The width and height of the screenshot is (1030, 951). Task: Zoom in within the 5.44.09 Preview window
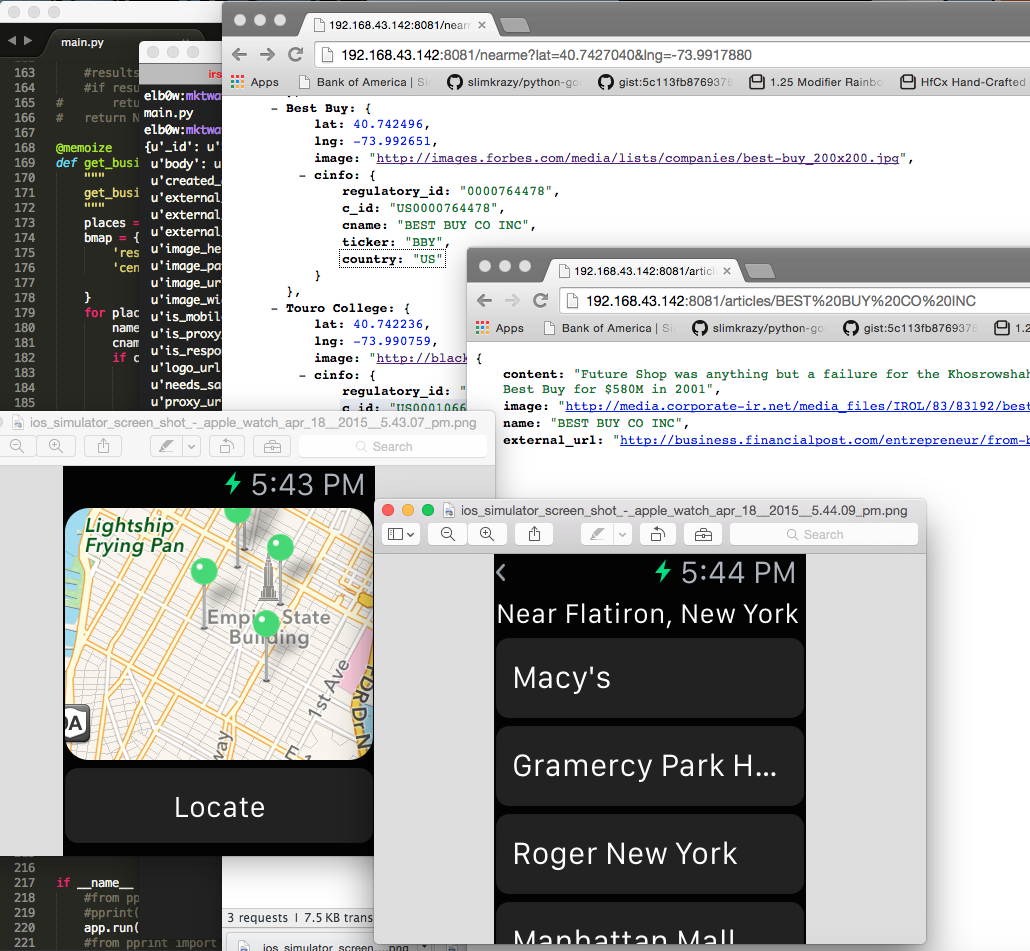pyautogui.click(x=487, y=535)
